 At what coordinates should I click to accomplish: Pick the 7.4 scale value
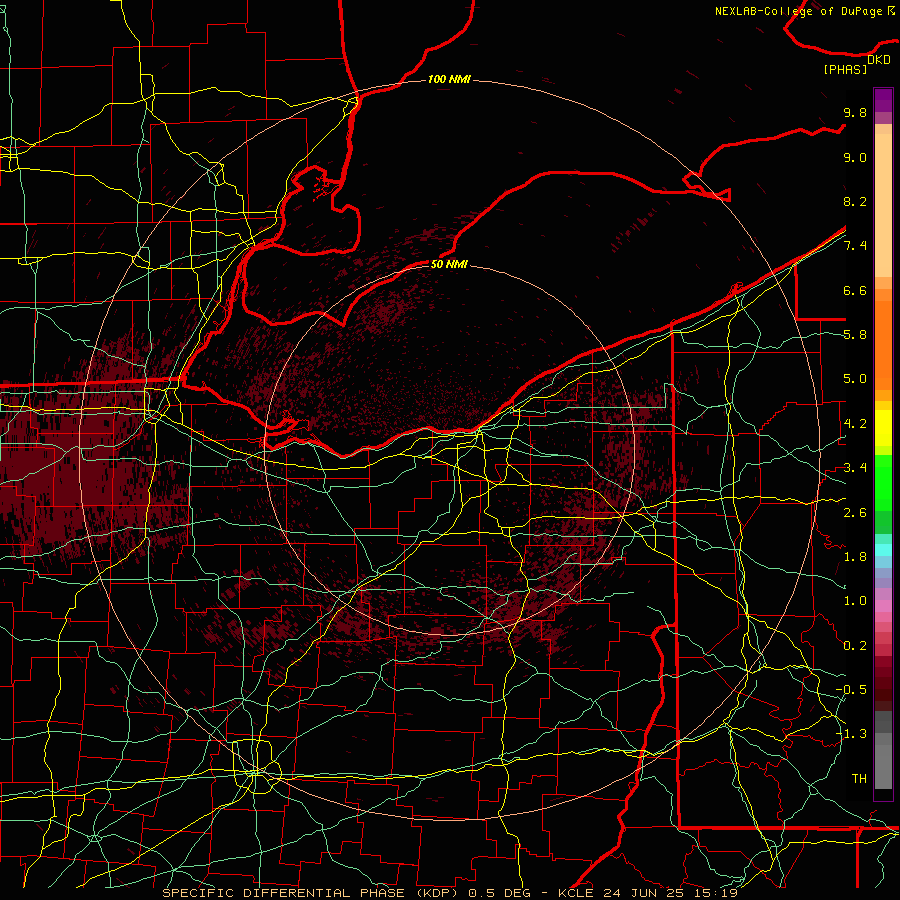pyautogui.click(x=855, y=246)
